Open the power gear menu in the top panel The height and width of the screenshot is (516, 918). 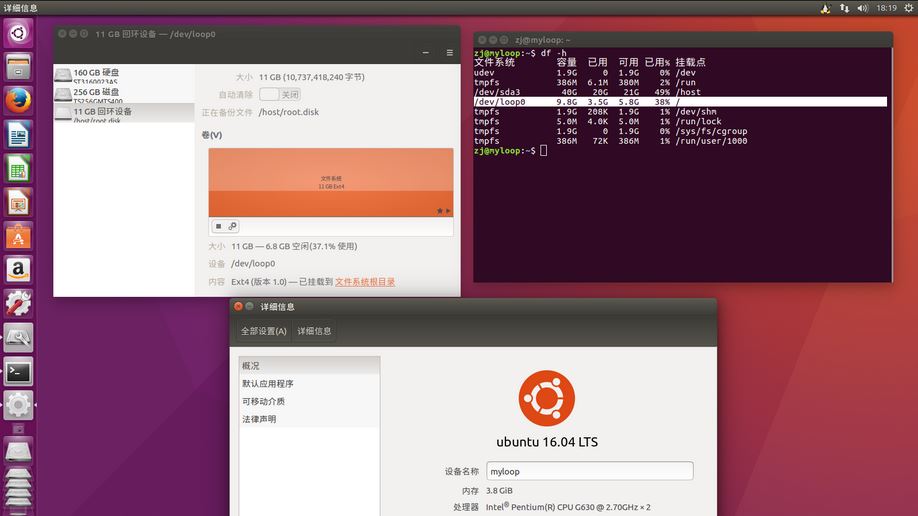[908, 8]
